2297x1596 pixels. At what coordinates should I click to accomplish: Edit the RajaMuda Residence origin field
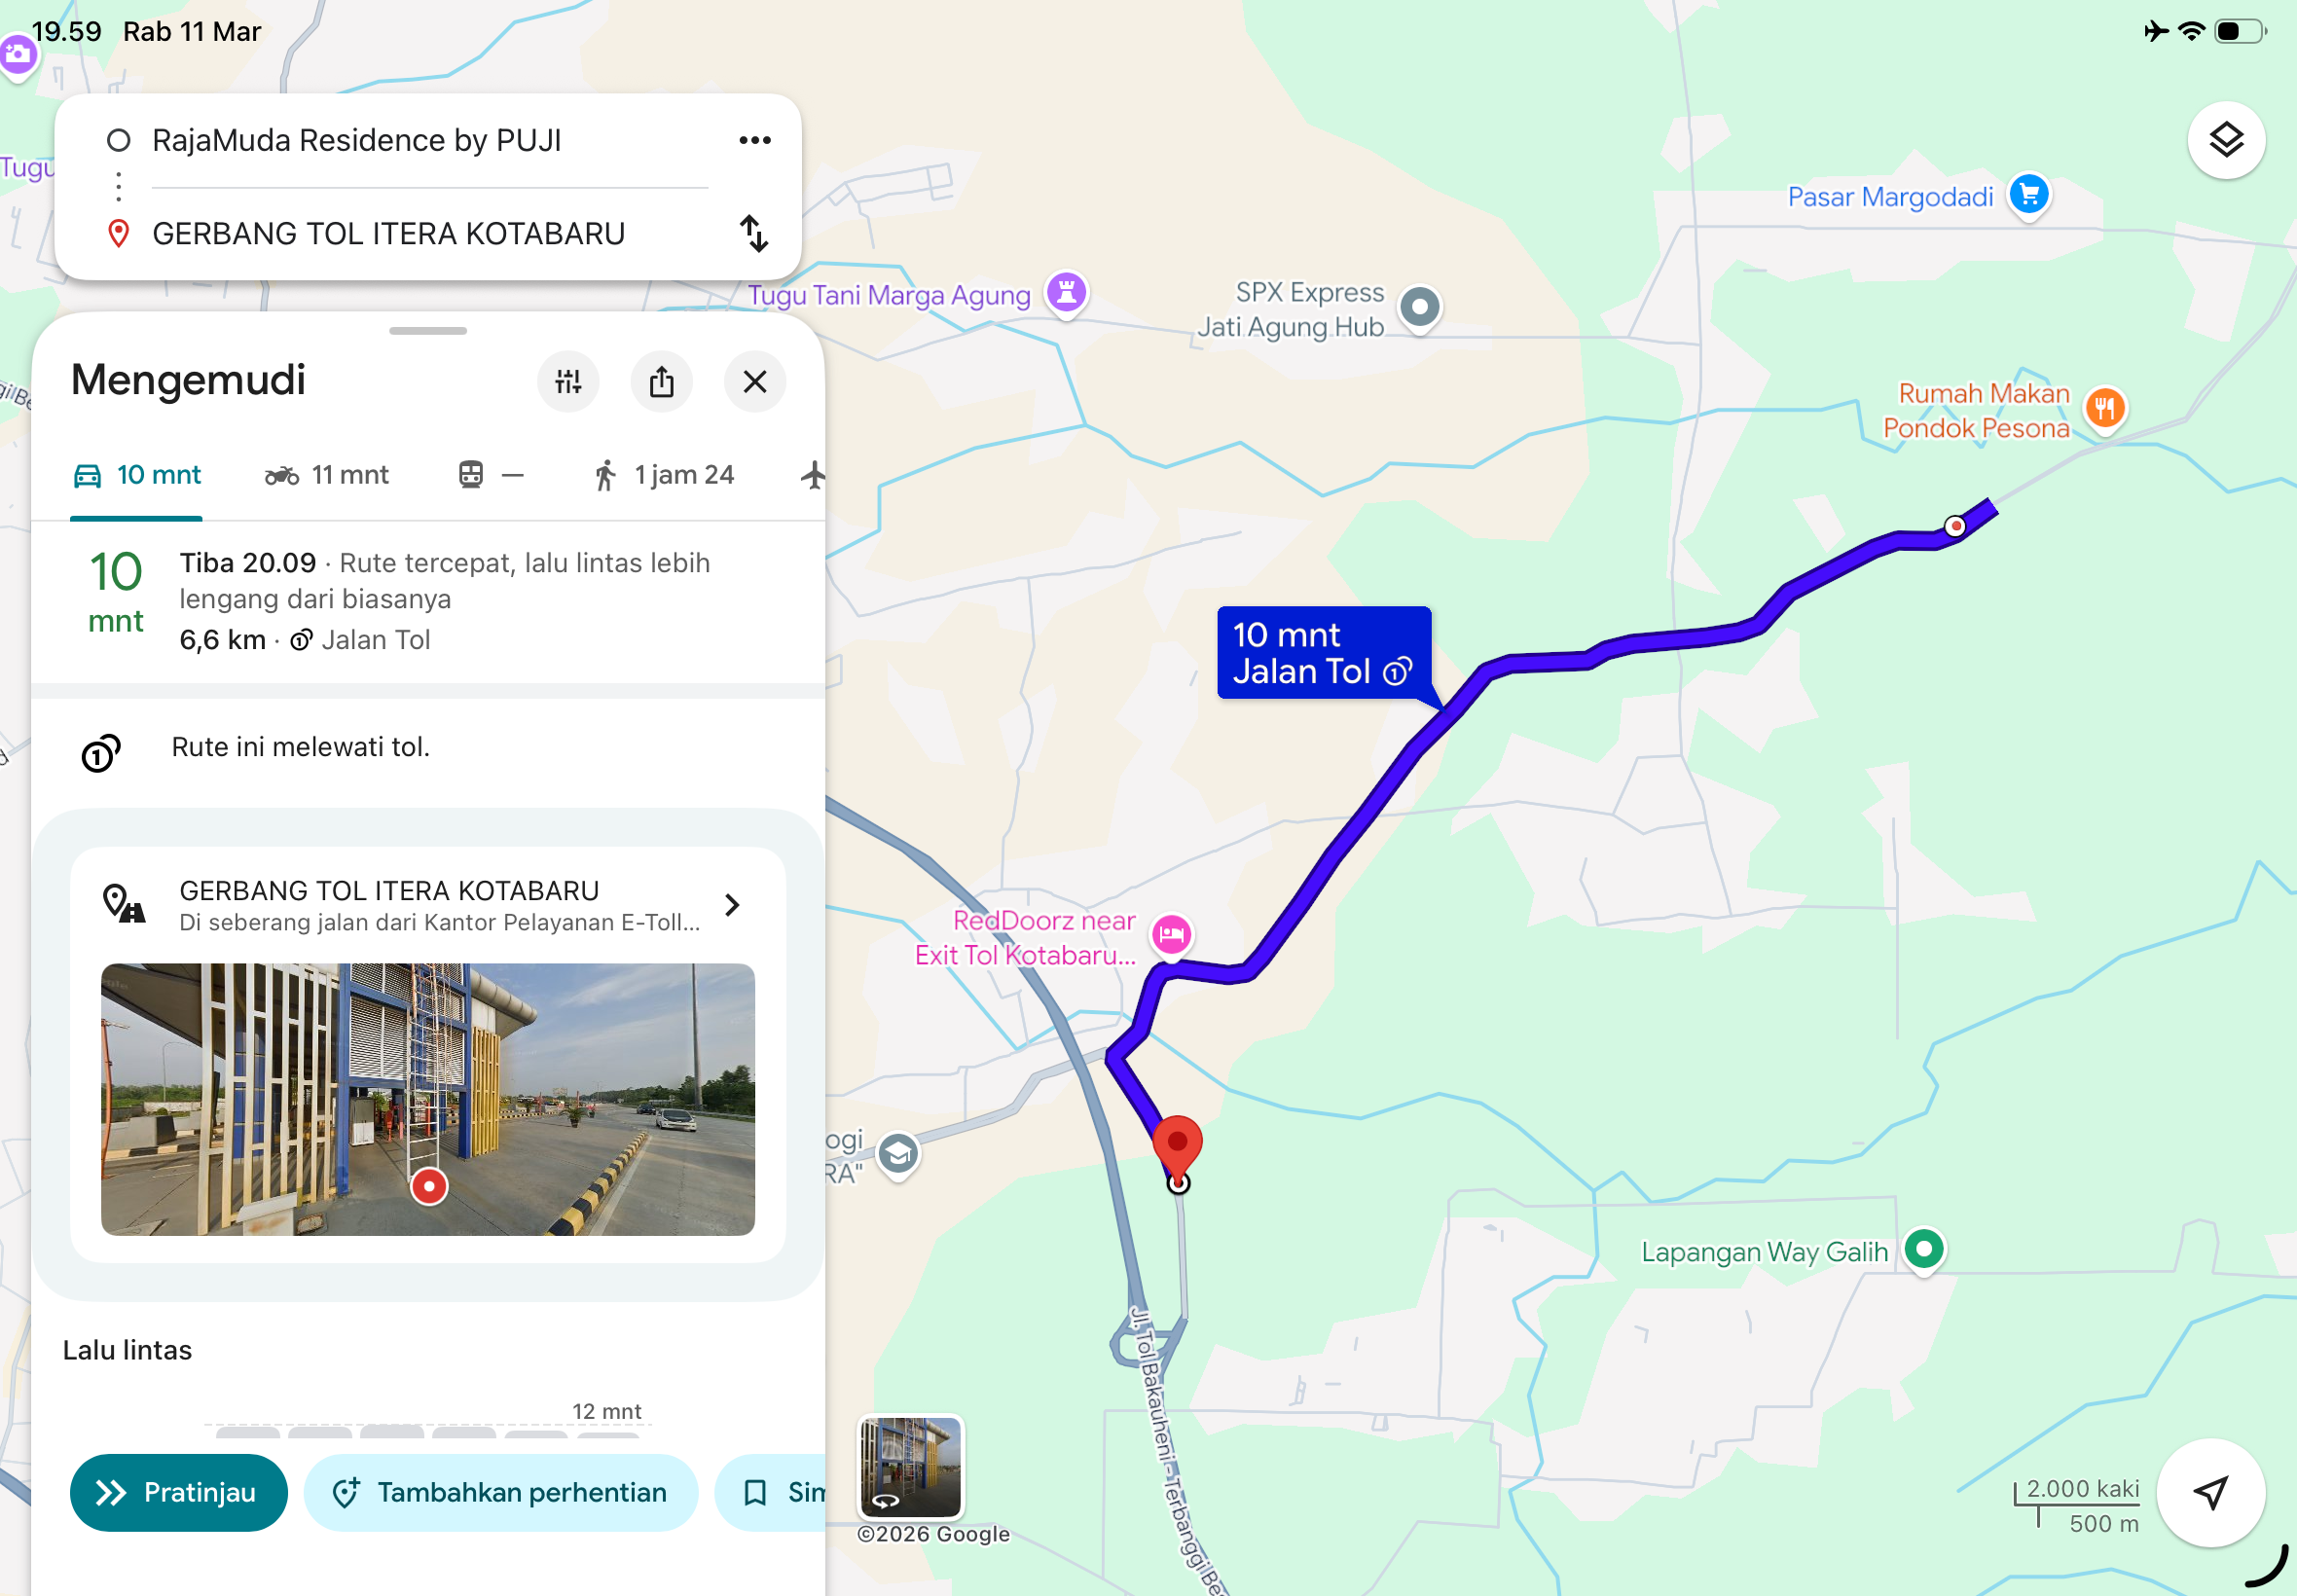coord(430,140)
